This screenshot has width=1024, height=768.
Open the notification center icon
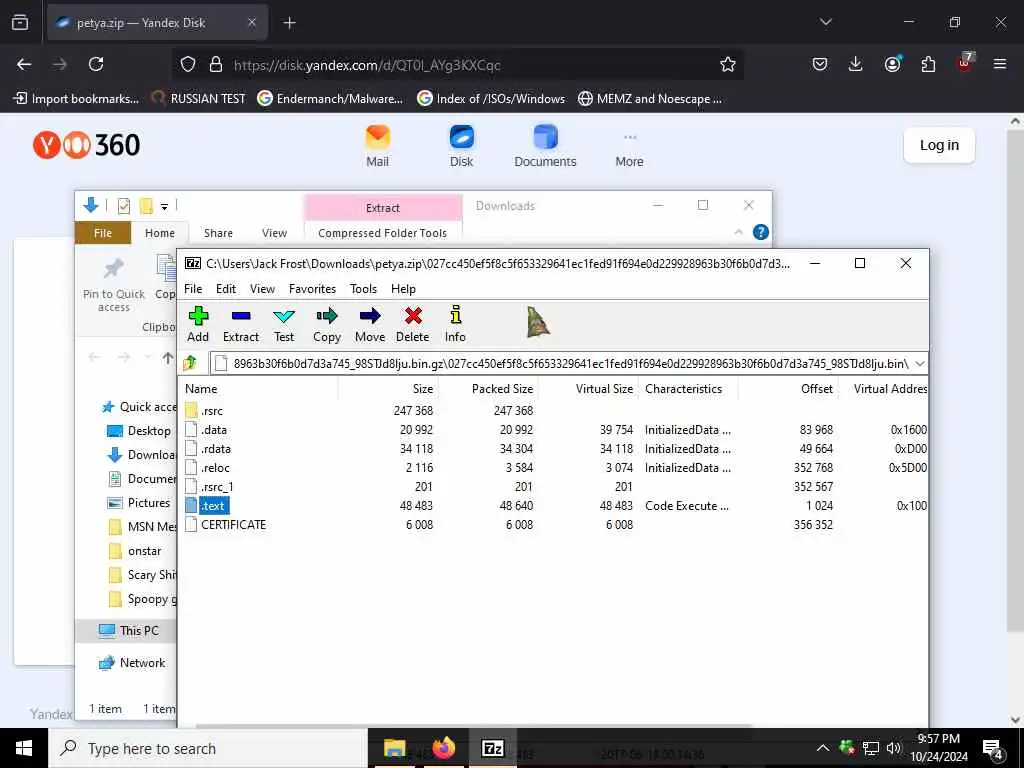click(x=992, y=748)
